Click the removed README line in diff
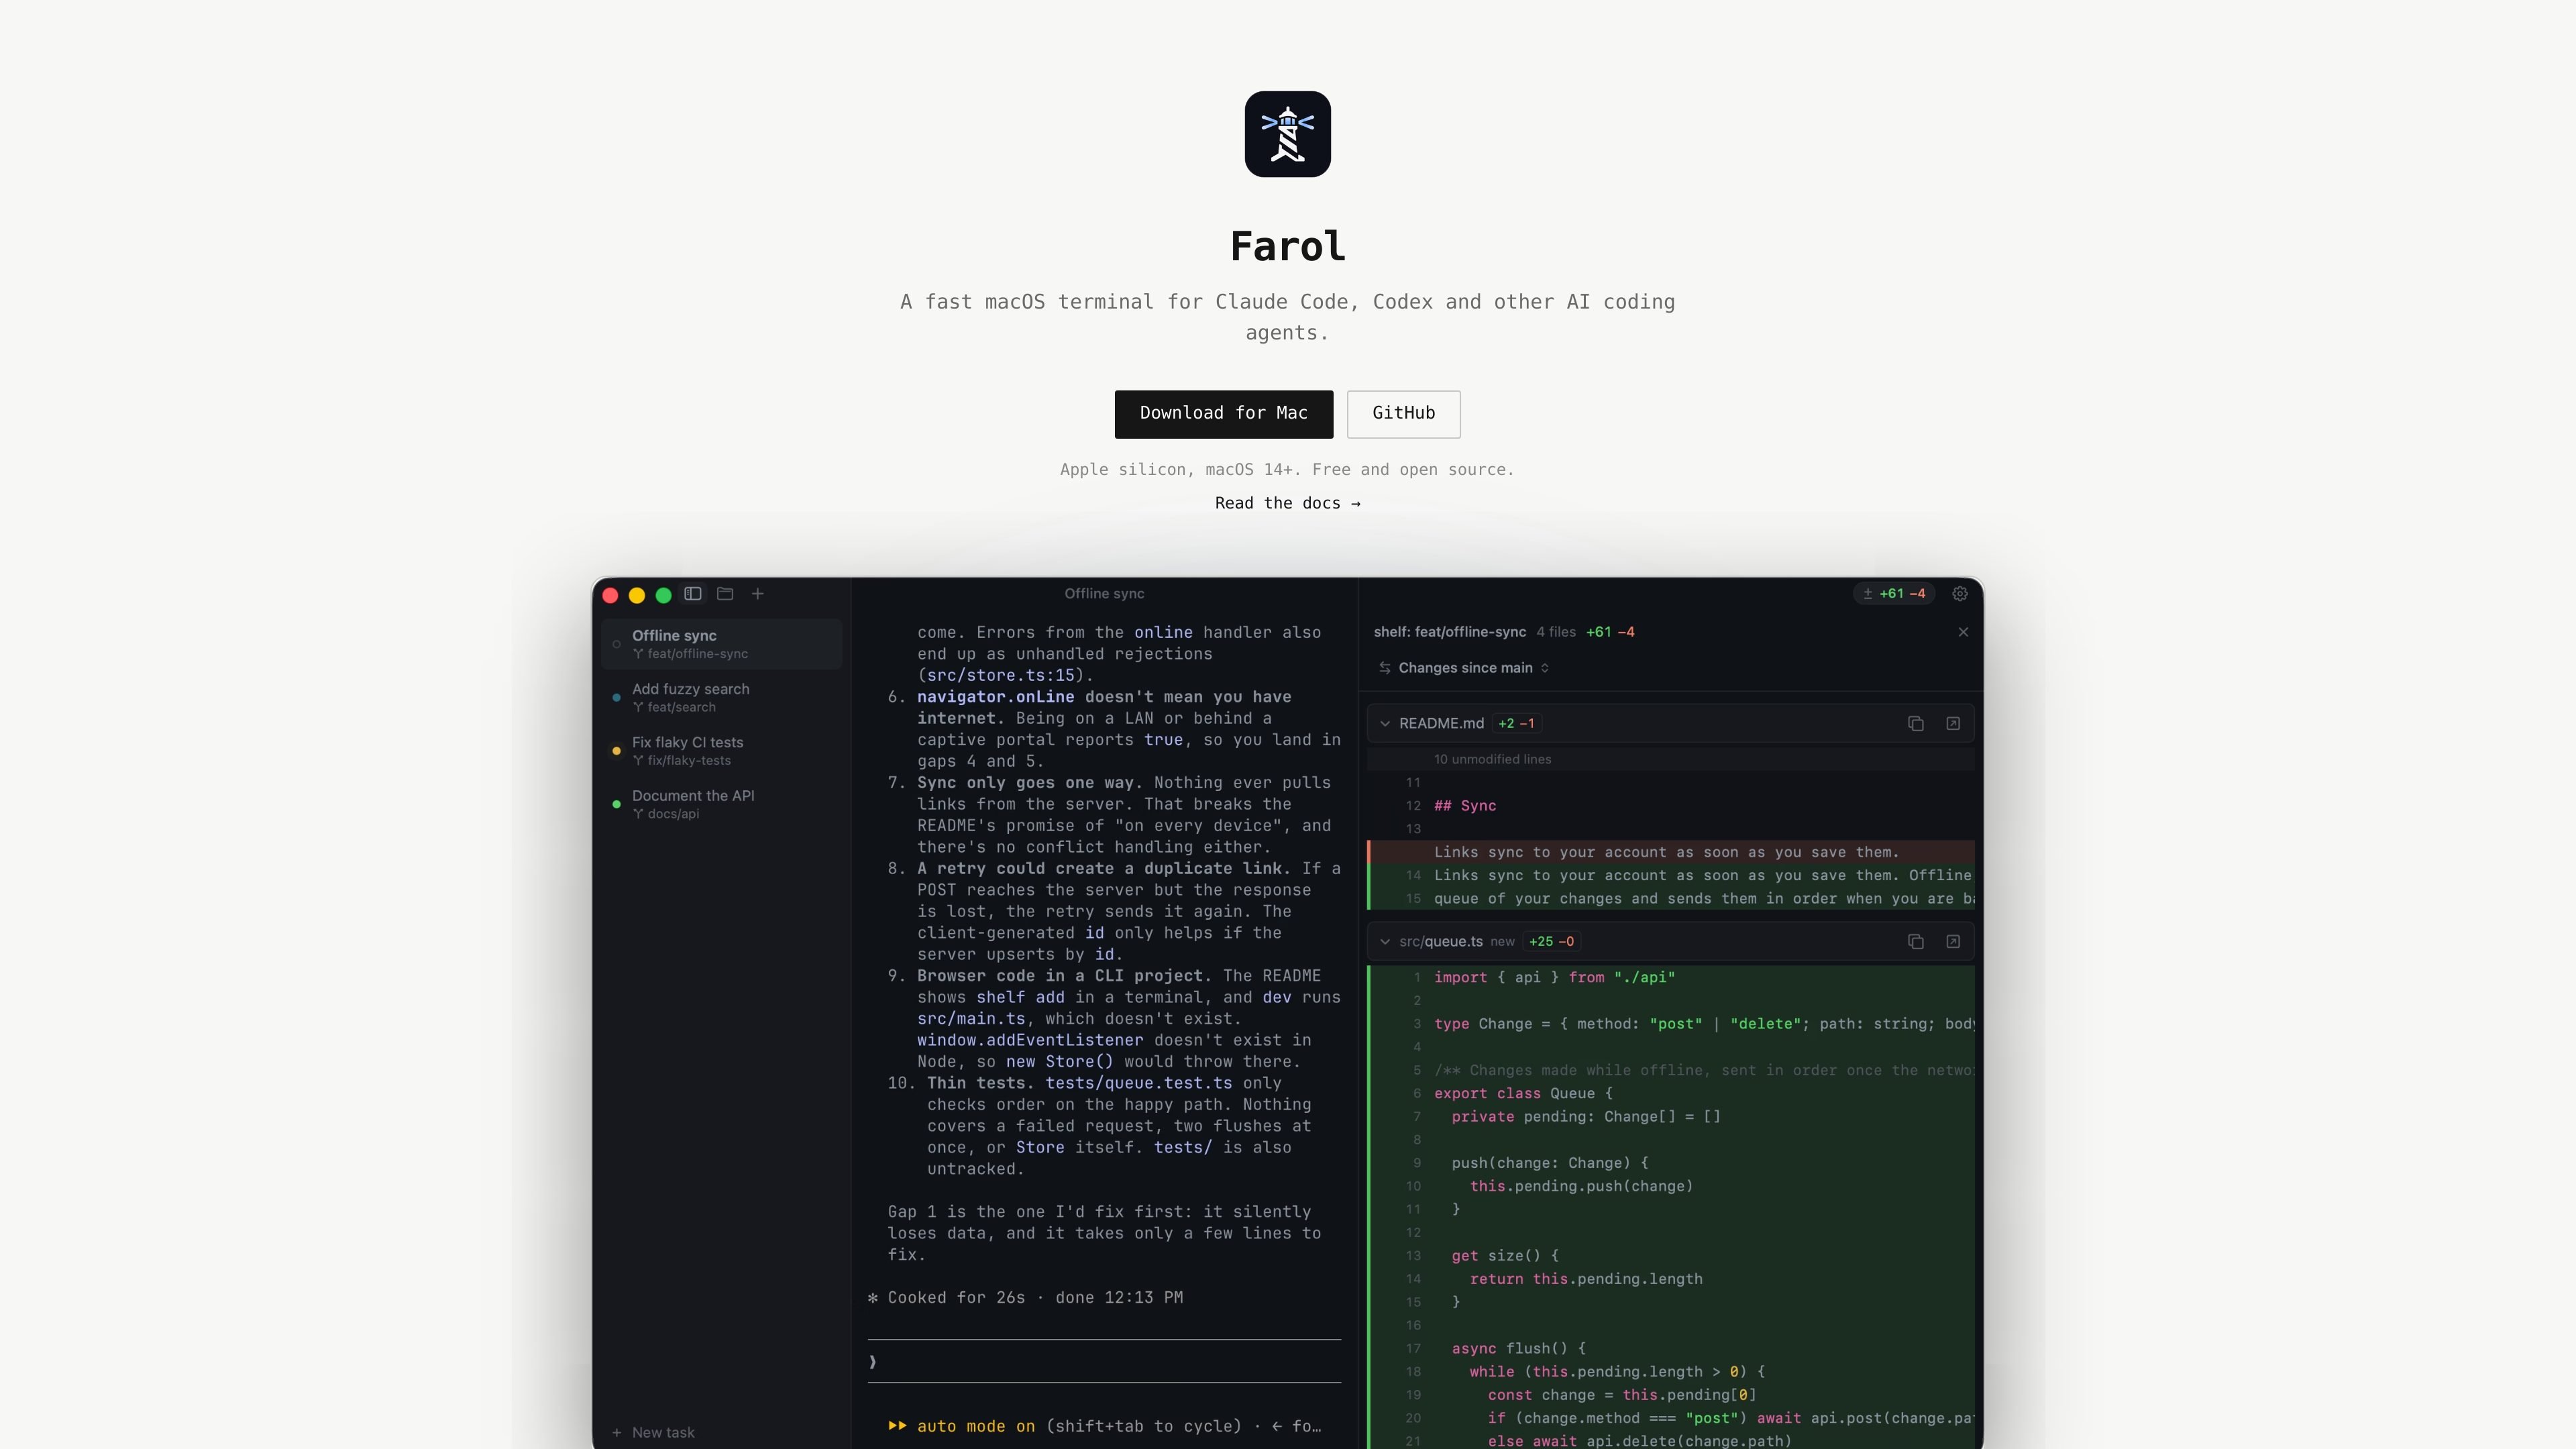Viewport: 2576px width, 1449px height. pos(1670,852)
